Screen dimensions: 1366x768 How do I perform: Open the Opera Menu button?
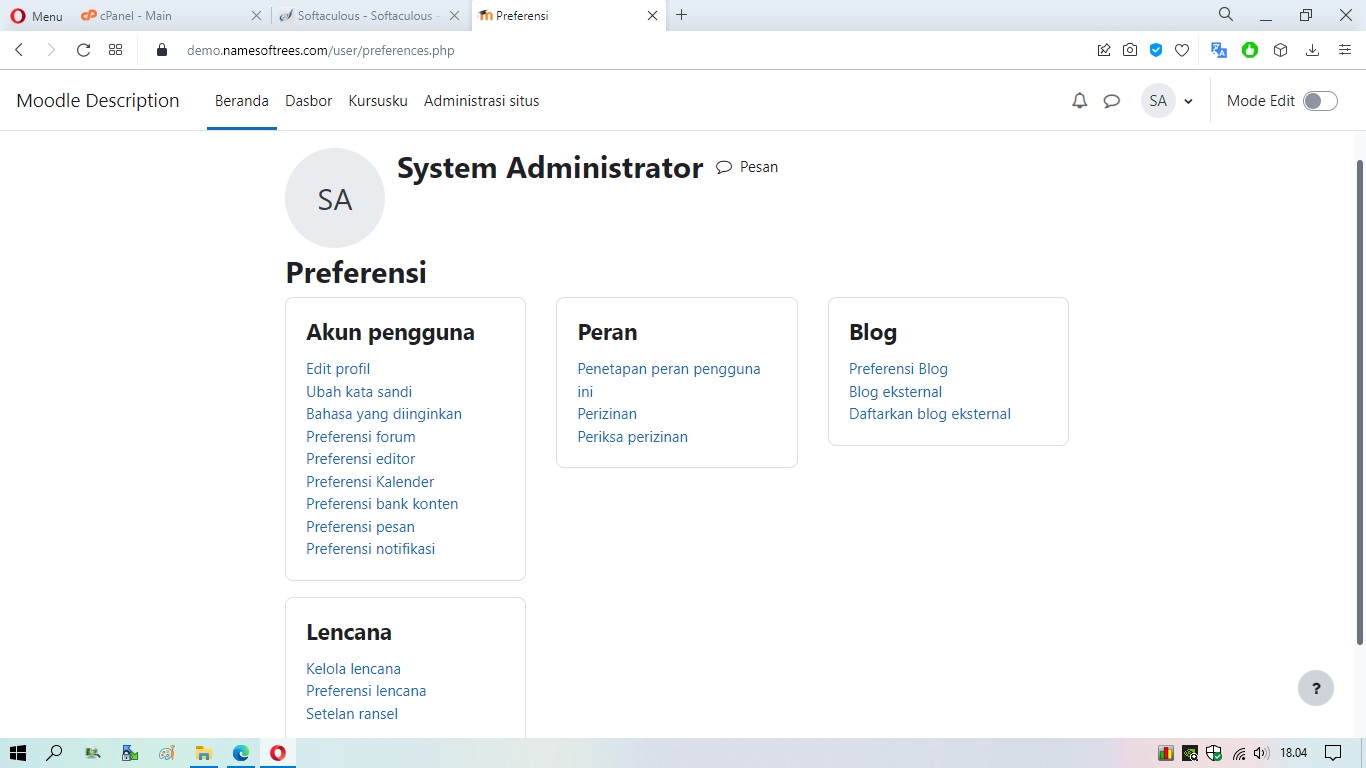click(36, 16)
